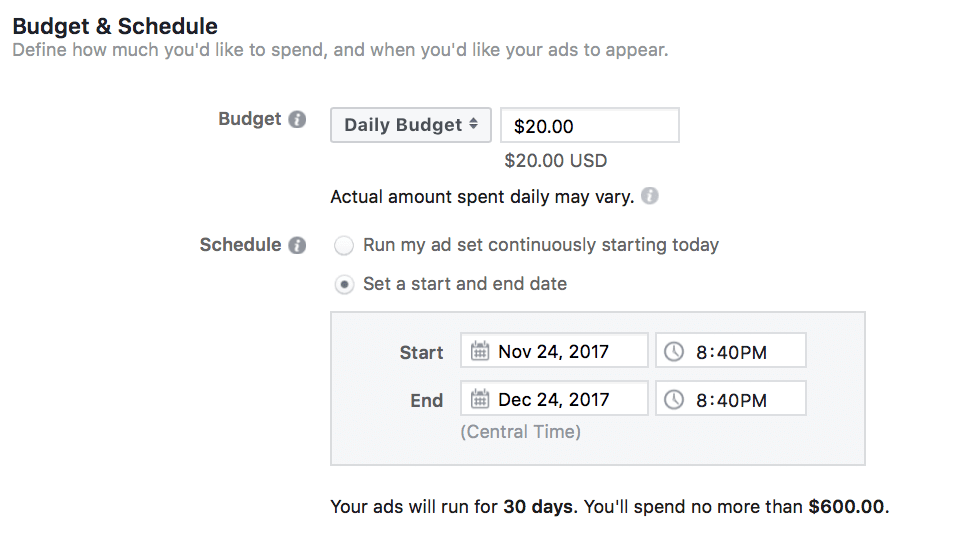Click the "(Central Time)" timezone label

tap(520, 432)
